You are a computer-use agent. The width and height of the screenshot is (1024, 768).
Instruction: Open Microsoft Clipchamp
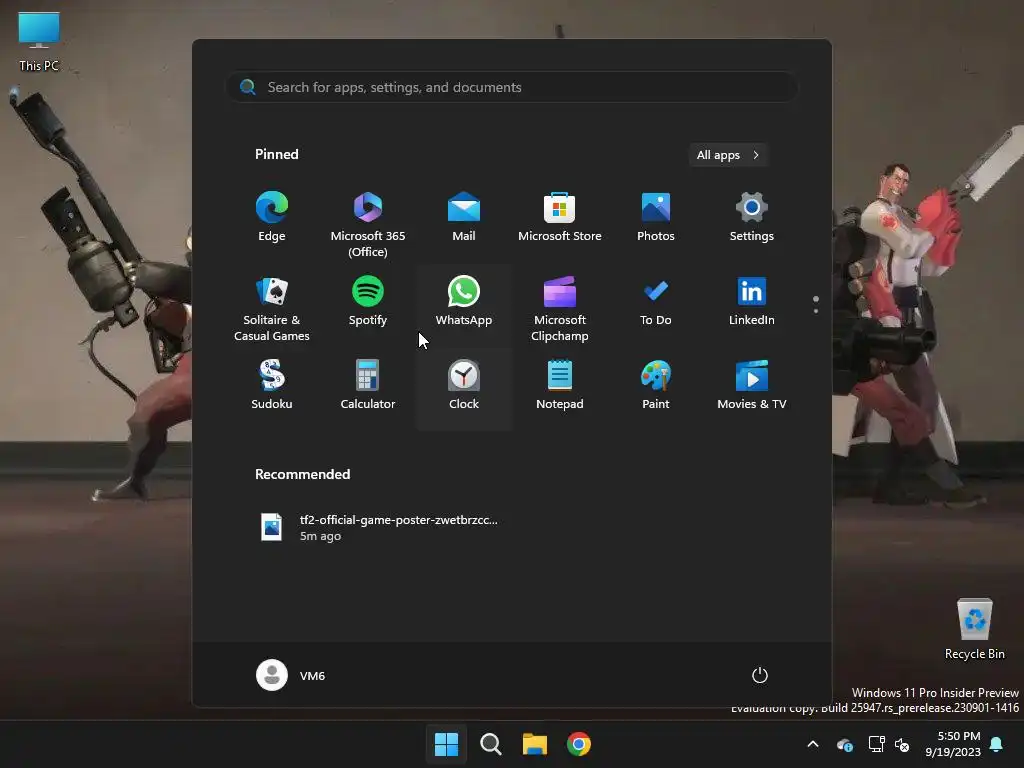coord(560,308)
